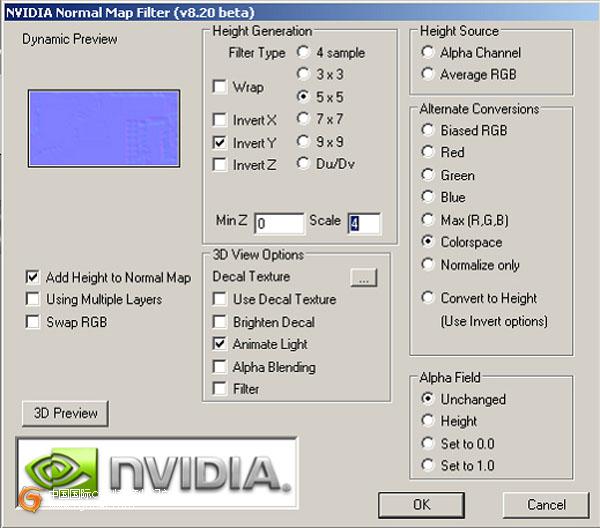Enable Alpha Blending checkbox
The image size is (600, 528).
point(220,367)
